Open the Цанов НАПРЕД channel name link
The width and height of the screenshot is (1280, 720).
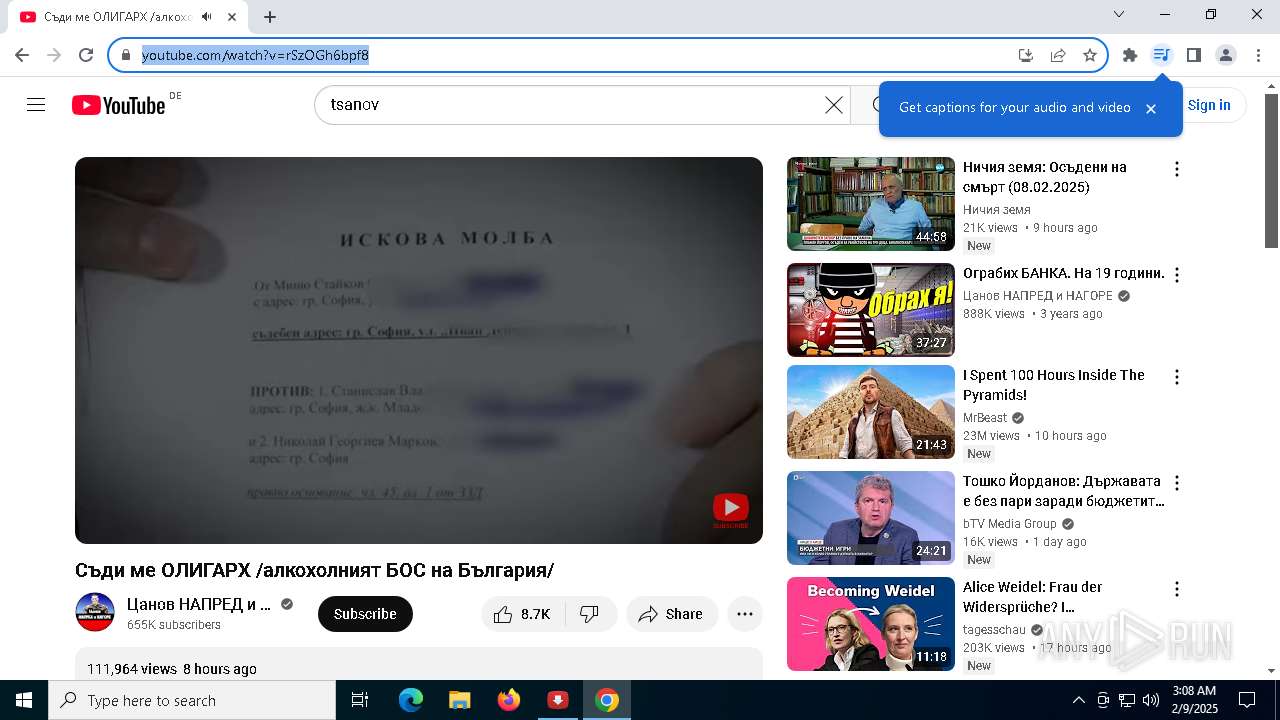coord(199,604)
